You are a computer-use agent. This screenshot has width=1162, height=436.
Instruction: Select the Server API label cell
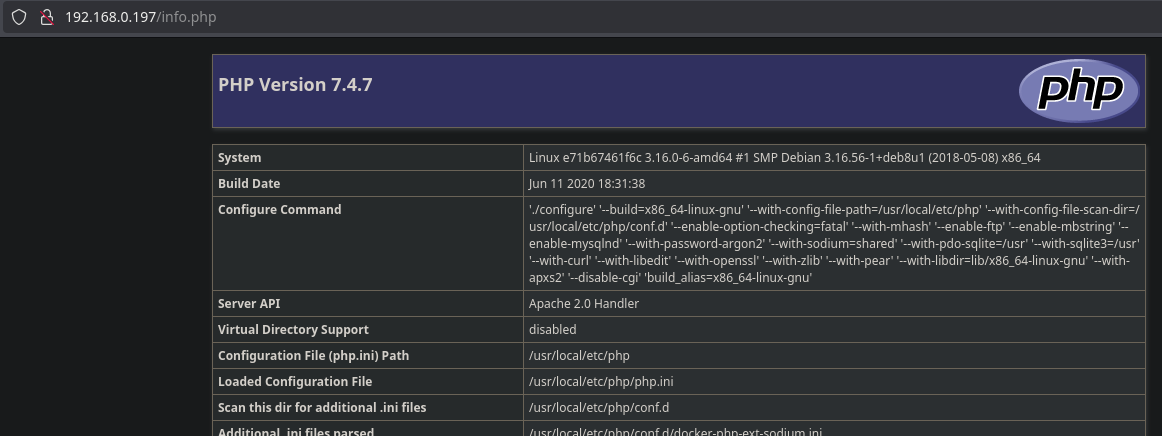(x=251, y=303)
